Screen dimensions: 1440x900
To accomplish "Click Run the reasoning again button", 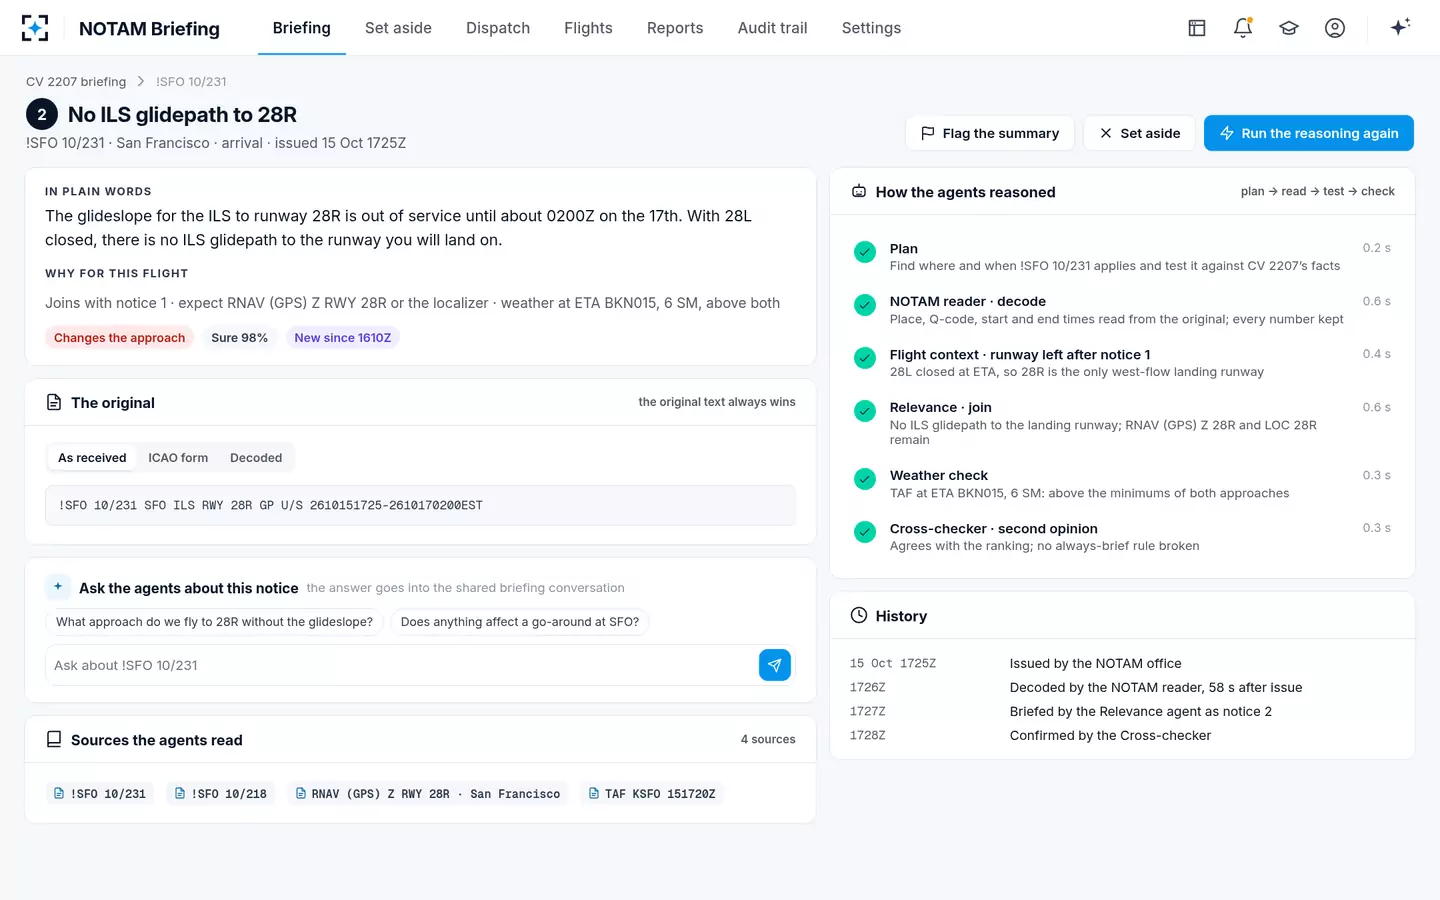I will click(1309, 133).
